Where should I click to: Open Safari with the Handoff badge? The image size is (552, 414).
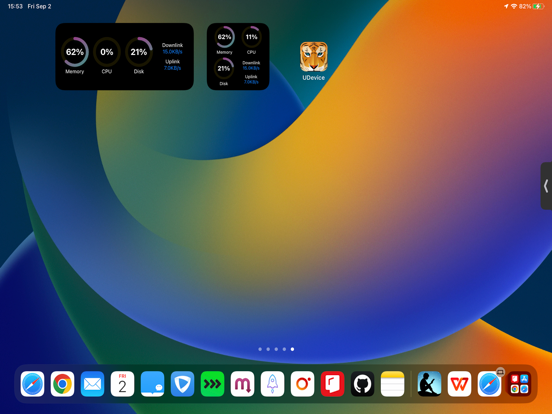click(x=489, y=384)
